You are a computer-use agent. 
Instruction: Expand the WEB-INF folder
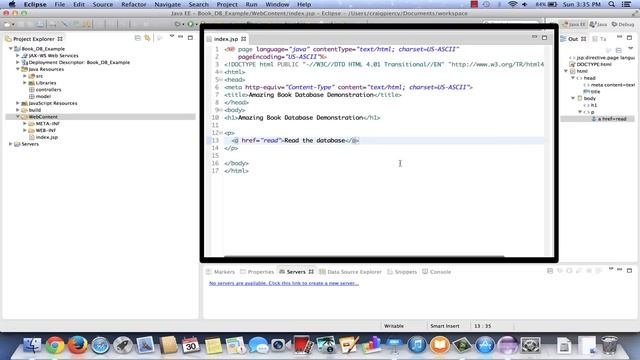coord(25,131)
